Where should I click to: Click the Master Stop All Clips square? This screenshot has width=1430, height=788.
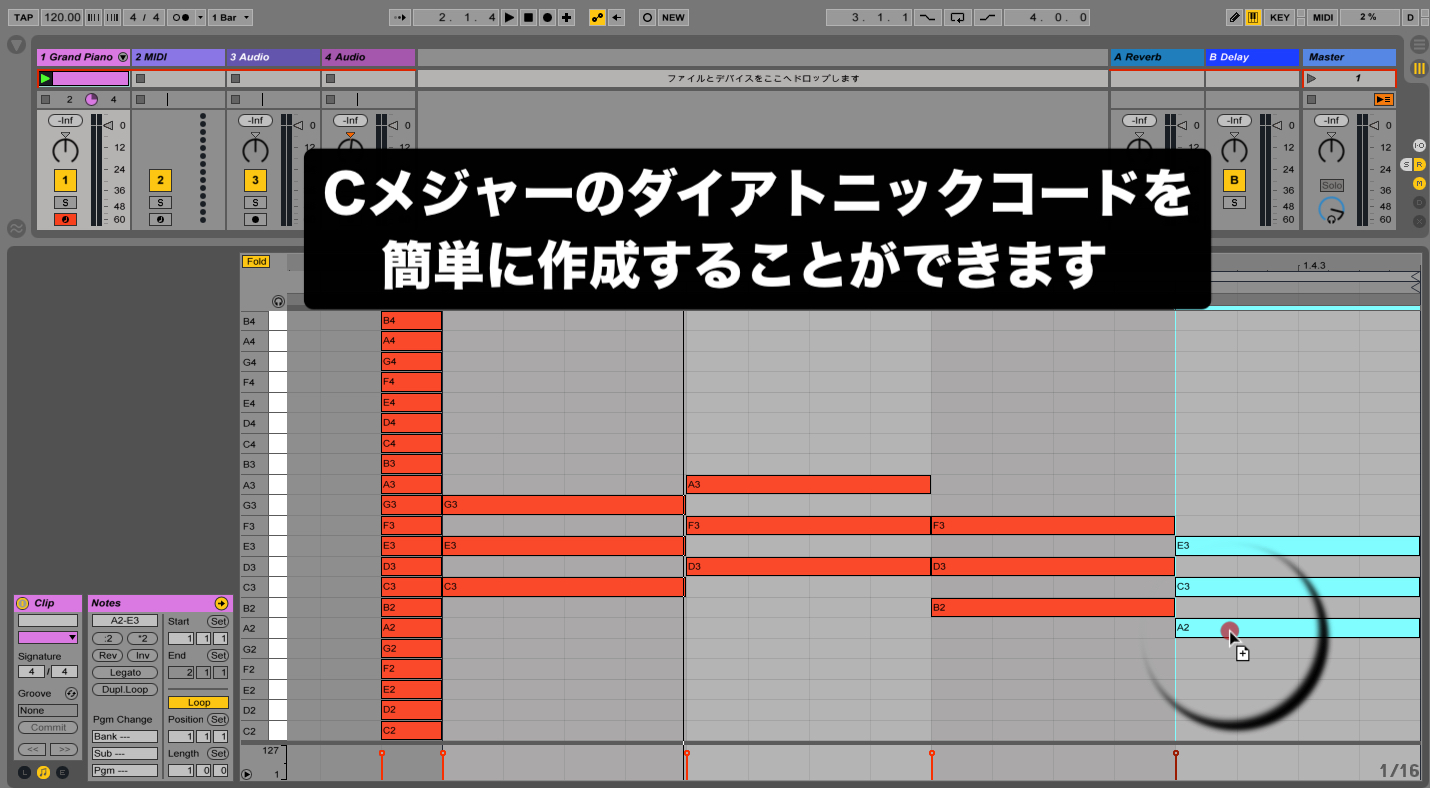[1312, 99]
